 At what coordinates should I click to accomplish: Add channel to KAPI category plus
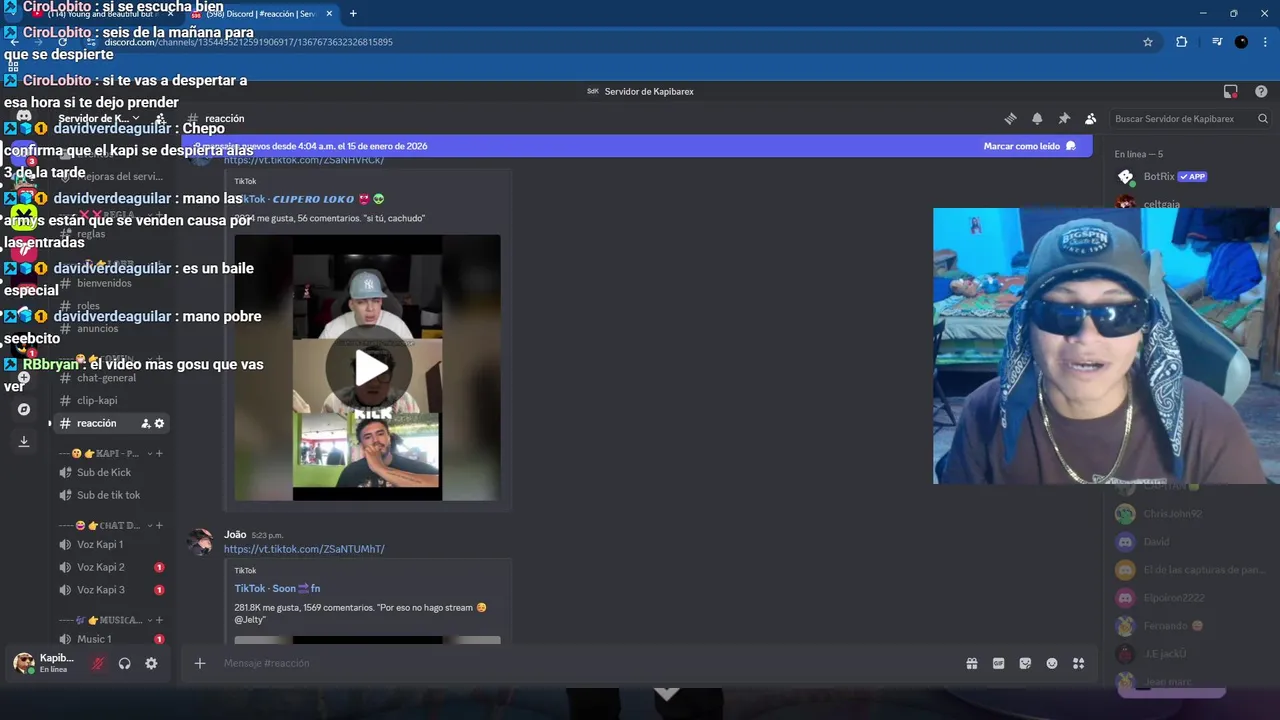pyautogui.click(x=159, y=453)
